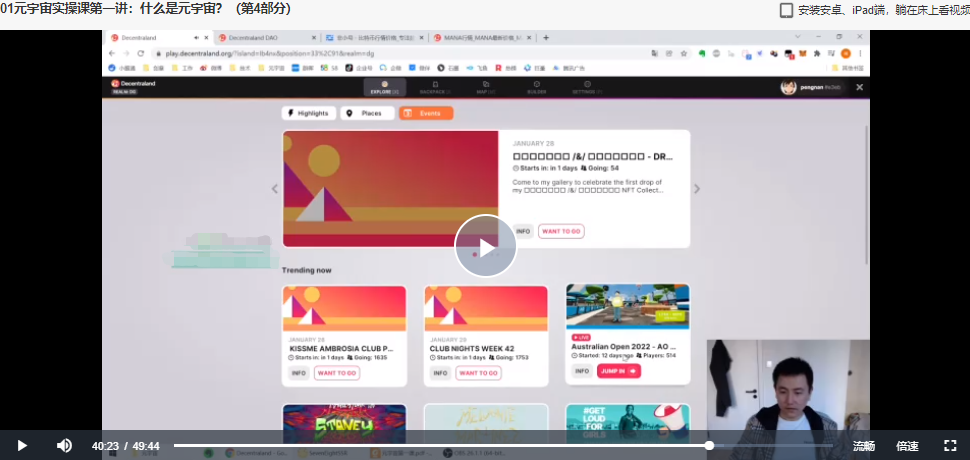Open the extensions puzzle piece icon

pos(817,54)
